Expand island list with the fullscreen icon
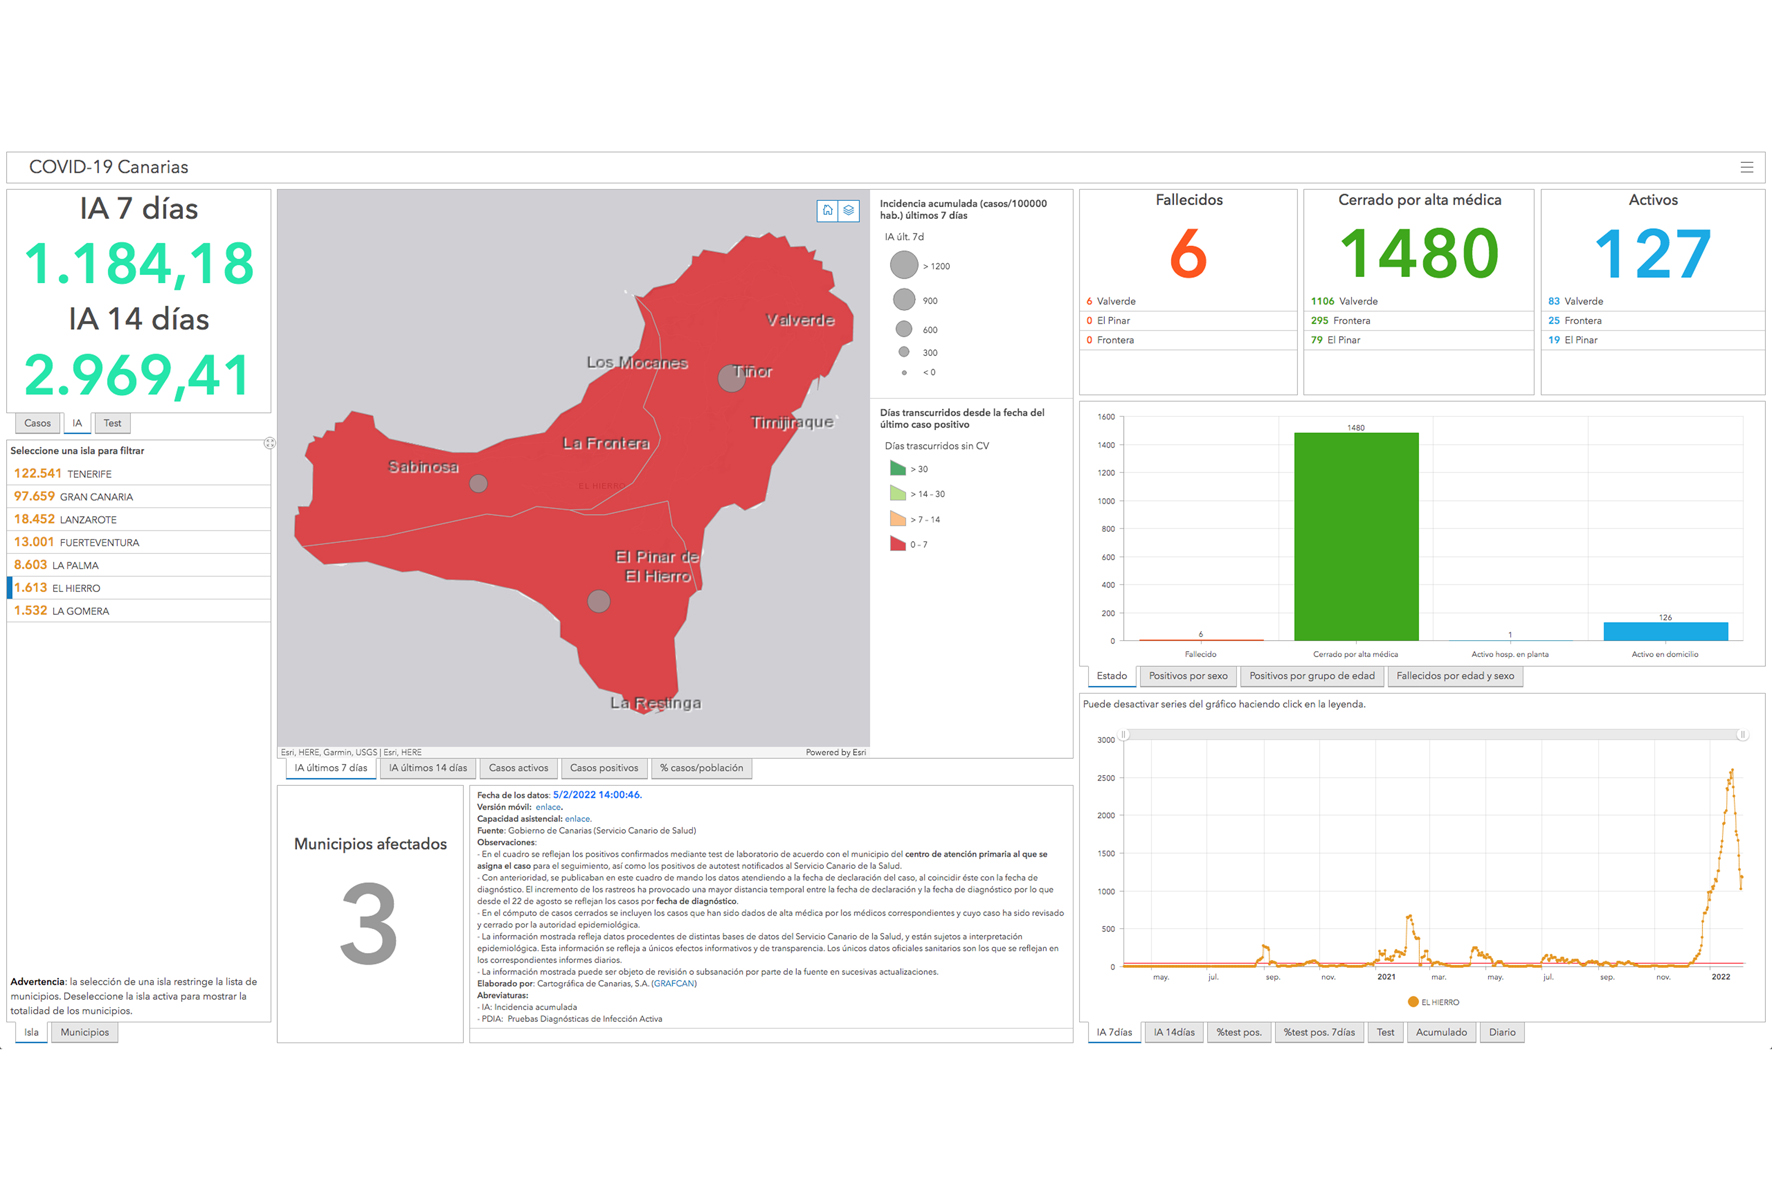This screenshot has height=1183, width=1772. pos(269,443)
